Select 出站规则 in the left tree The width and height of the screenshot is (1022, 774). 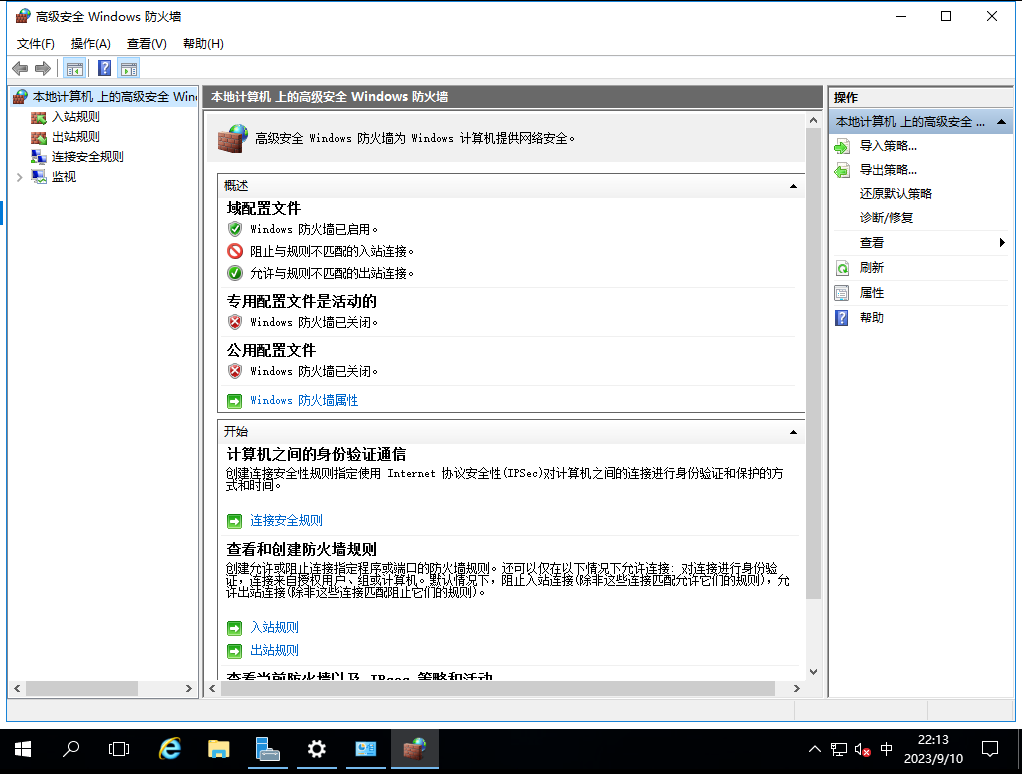point(76,137)
